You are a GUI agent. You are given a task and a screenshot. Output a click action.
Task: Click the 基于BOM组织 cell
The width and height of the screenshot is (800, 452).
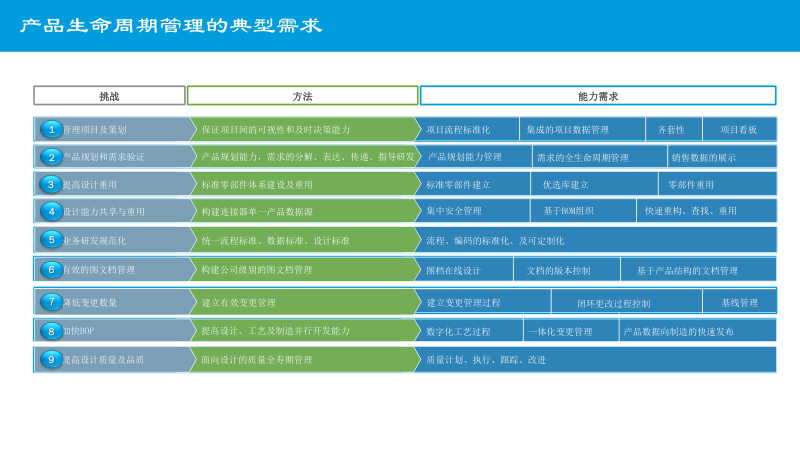(583, 211)
